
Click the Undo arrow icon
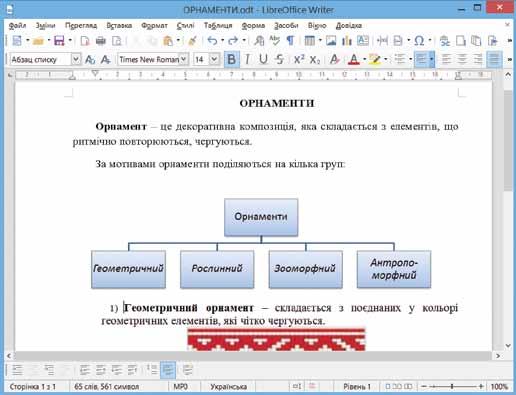click(x=212, y=41)
